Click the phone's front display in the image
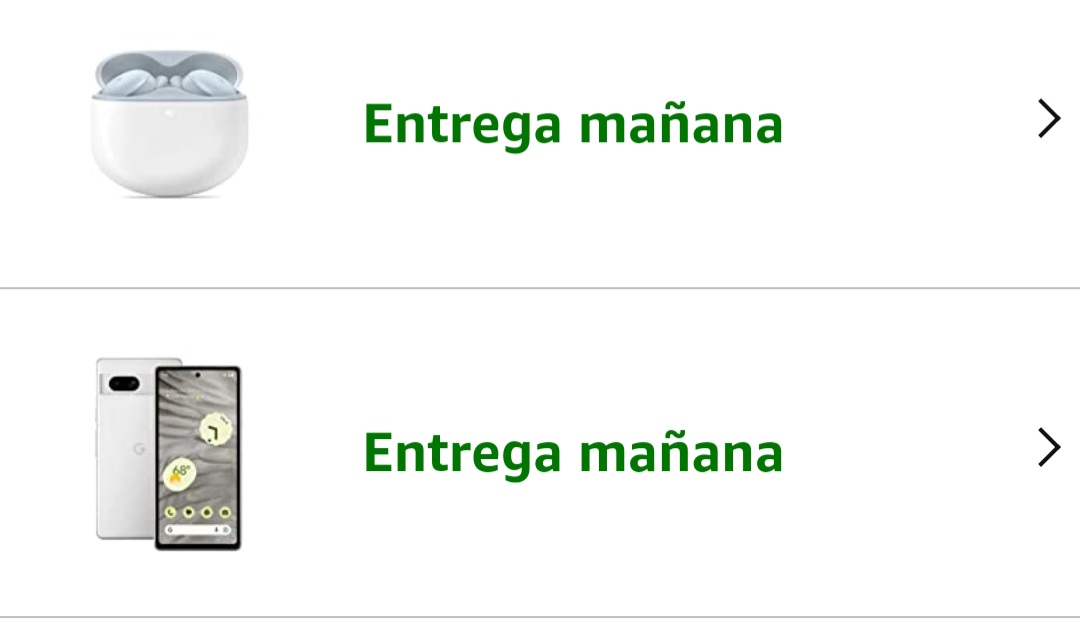Screen dimensions: 1080x636 [198, 458]
